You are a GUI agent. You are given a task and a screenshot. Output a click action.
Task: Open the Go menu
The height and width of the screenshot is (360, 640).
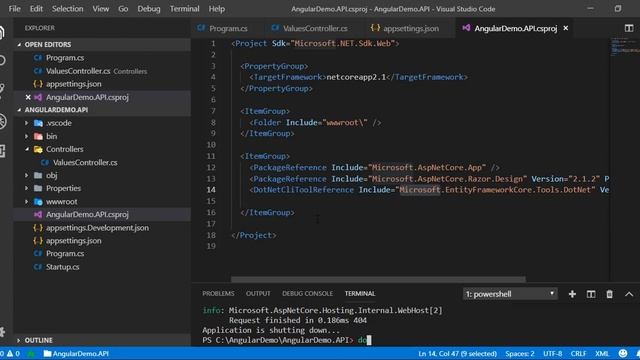pos(123,9)
